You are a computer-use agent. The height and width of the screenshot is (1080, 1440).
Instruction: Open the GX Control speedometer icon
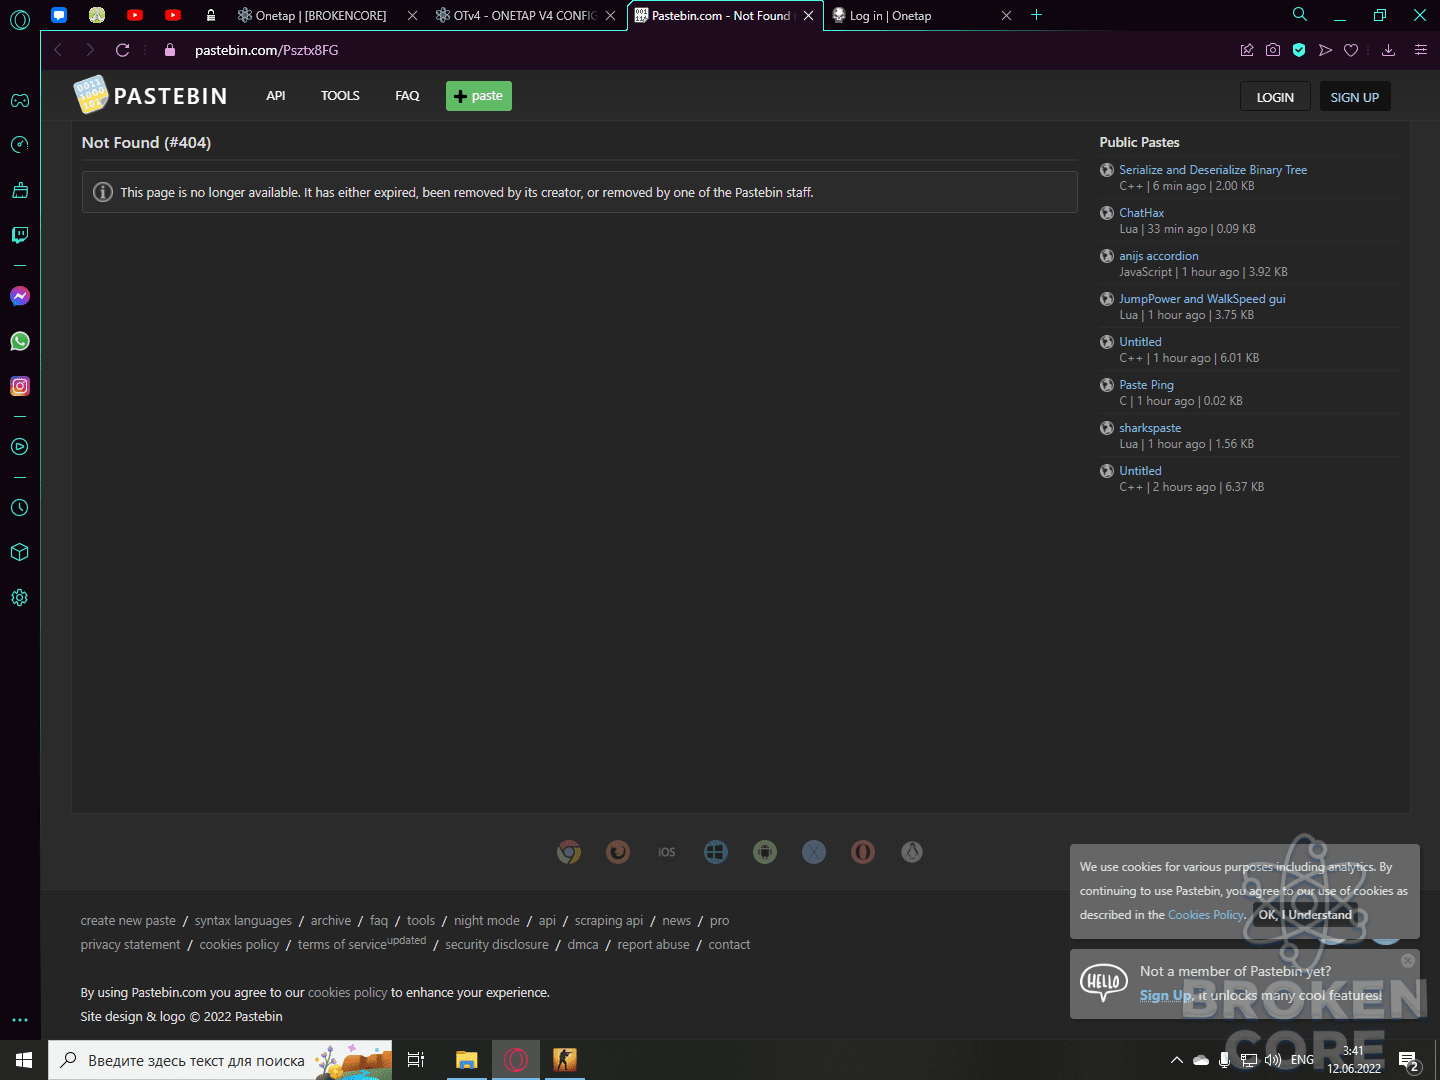coord(20,145)
